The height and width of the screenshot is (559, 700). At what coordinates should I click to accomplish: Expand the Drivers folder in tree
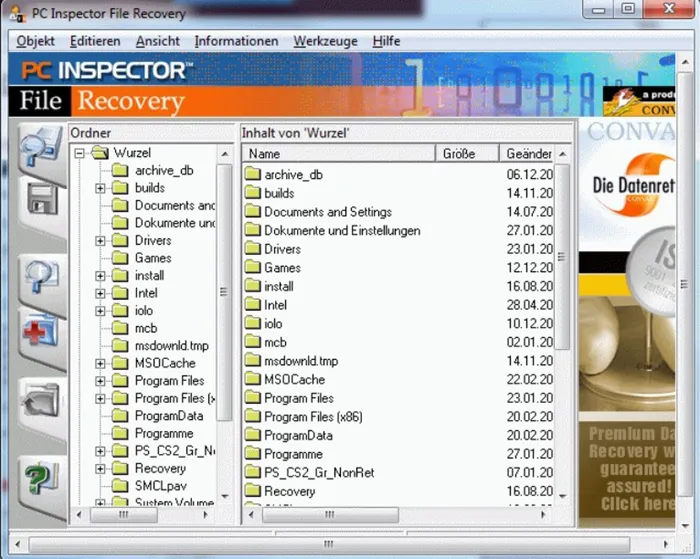click(x=100, y=241)
